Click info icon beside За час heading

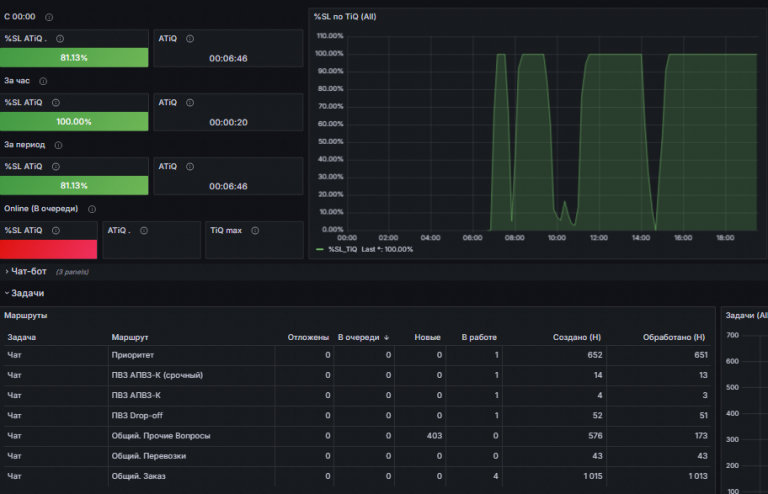coord(43,81)
